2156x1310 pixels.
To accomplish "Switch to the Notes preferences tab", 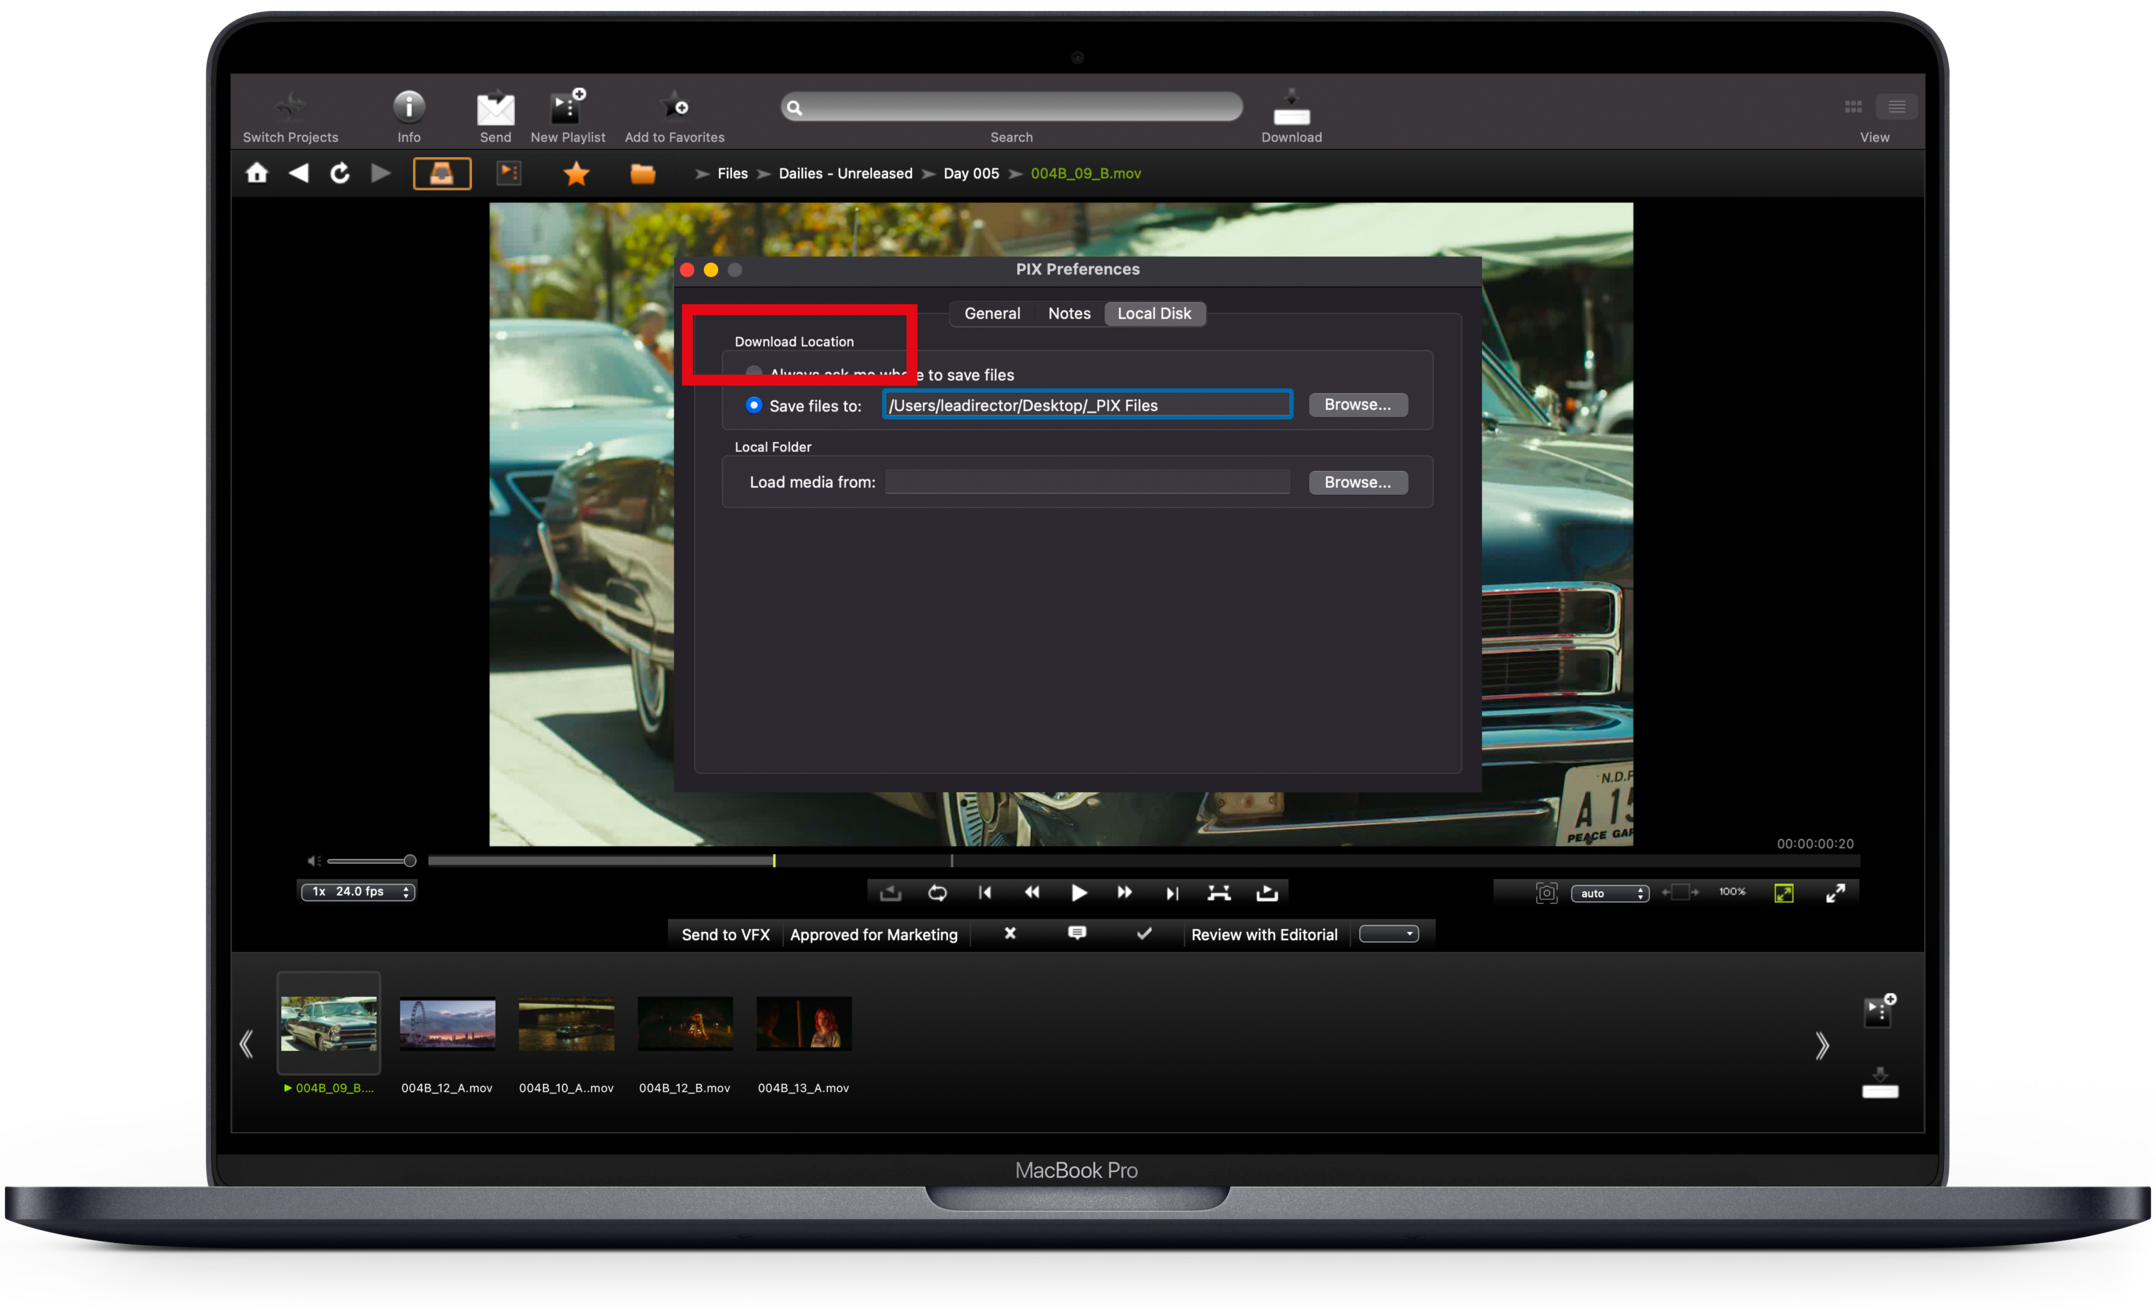I will (x=1069, y=313).
